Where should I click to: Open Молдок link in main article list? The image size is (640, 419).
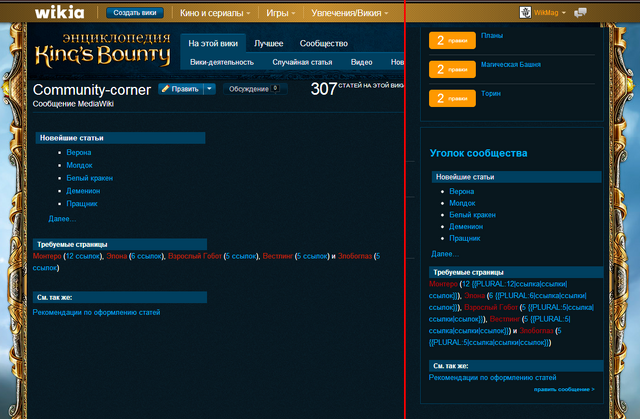pos(79,165)
